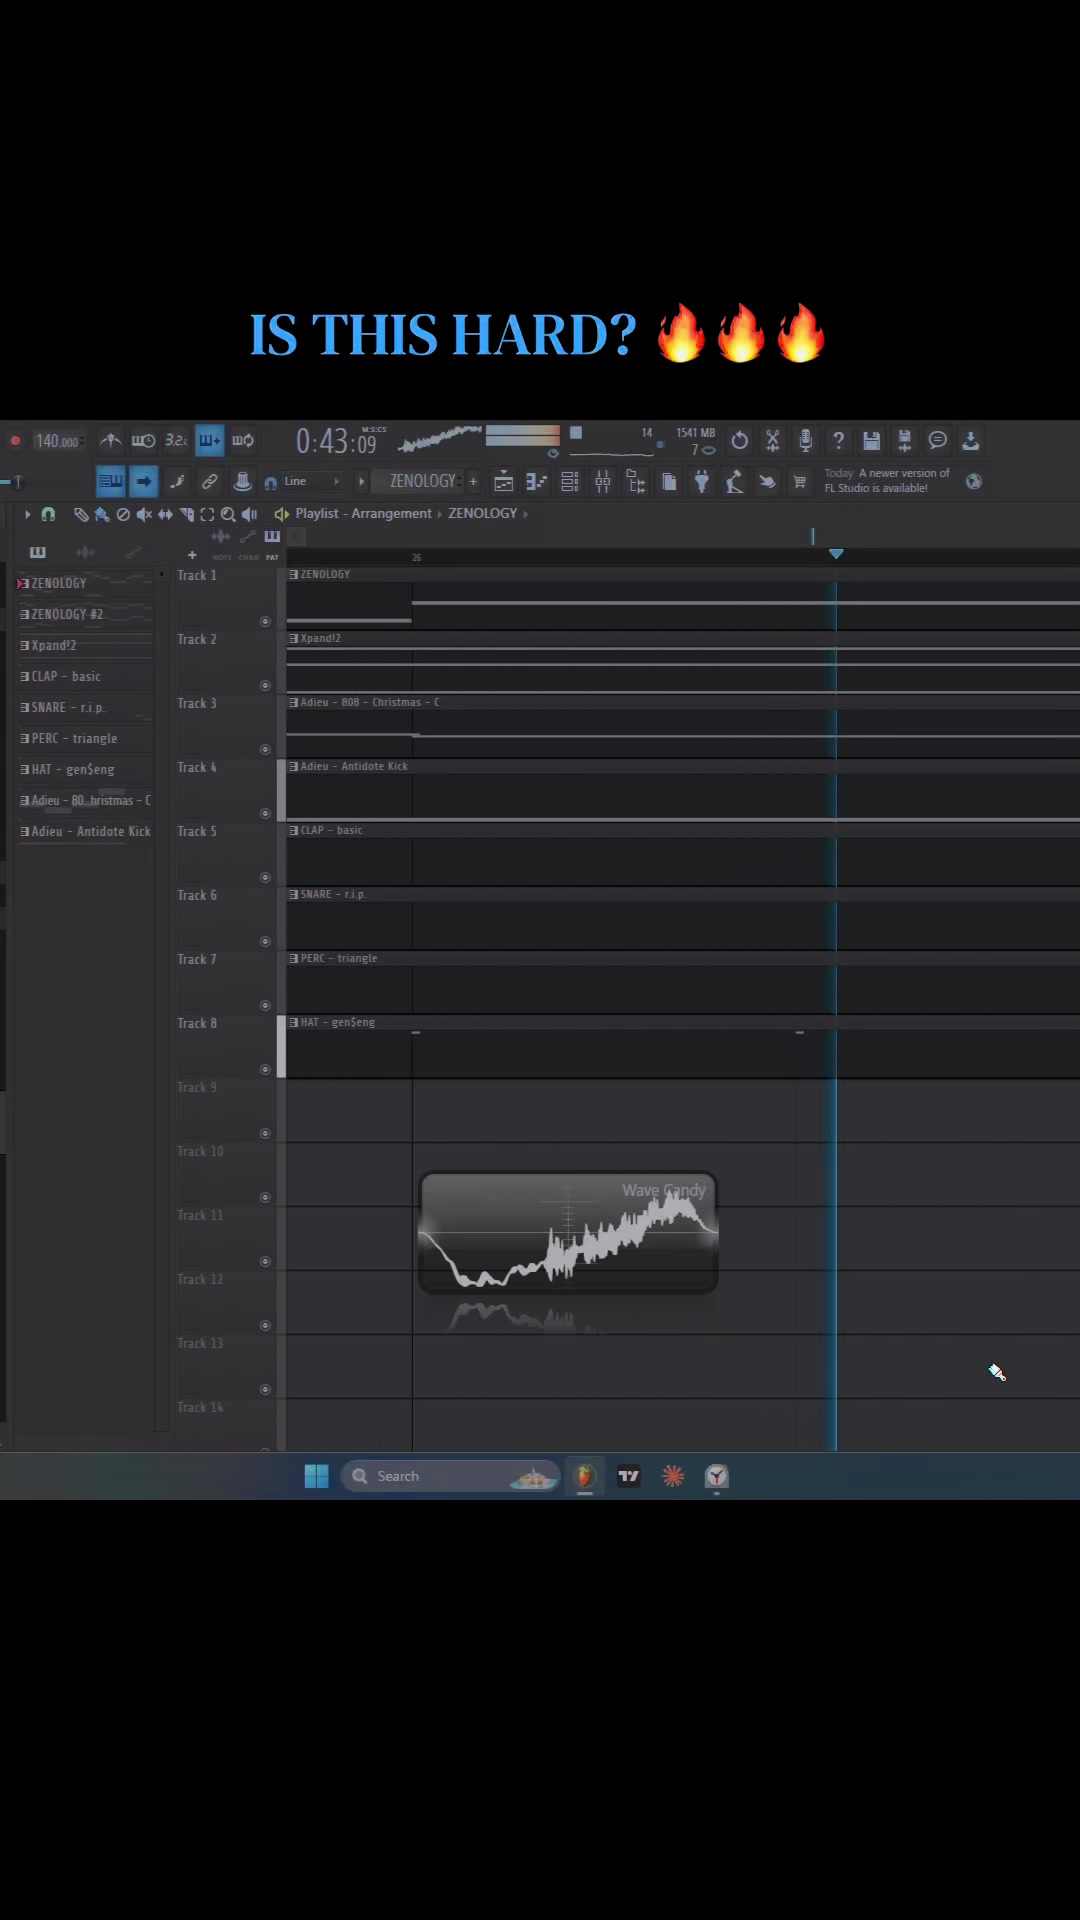This screenshot has height=1920, width=1080.
Task: Select the Adieu - Antidote Kick pattern in picker
Action: [85, 831]
